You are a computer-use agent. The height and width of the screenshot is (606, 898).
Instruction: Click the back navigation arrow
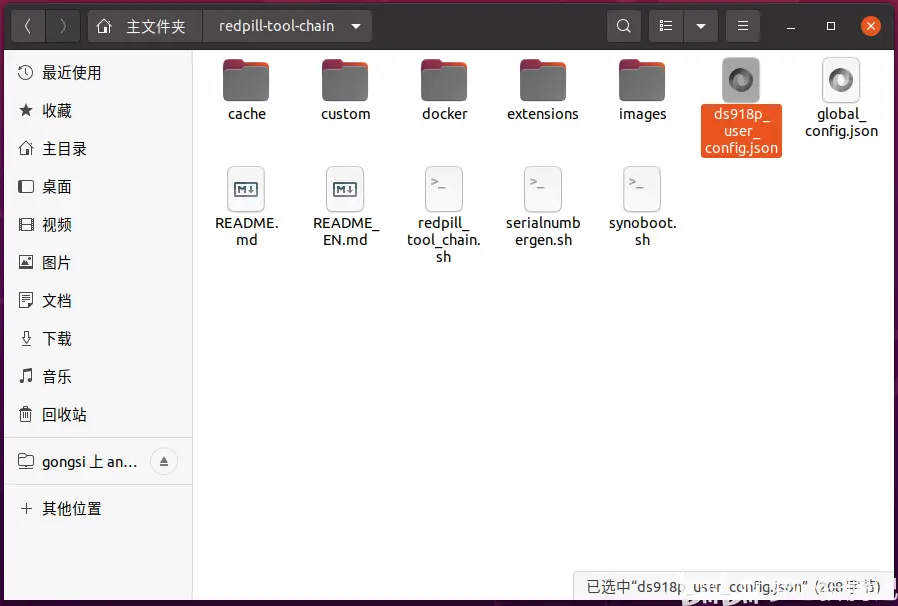point(27,26)
